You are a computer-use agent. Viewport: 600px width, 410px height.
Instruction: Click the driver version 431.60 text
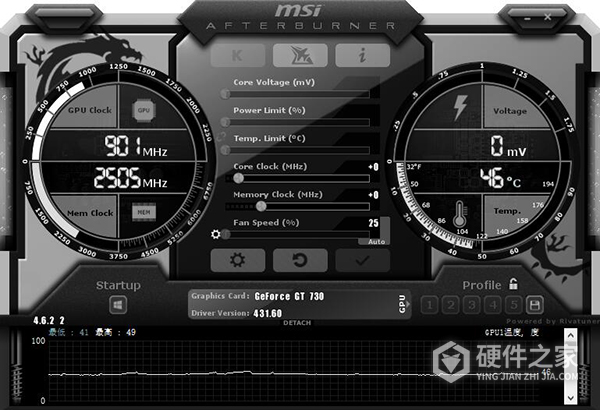pos(267,314)
